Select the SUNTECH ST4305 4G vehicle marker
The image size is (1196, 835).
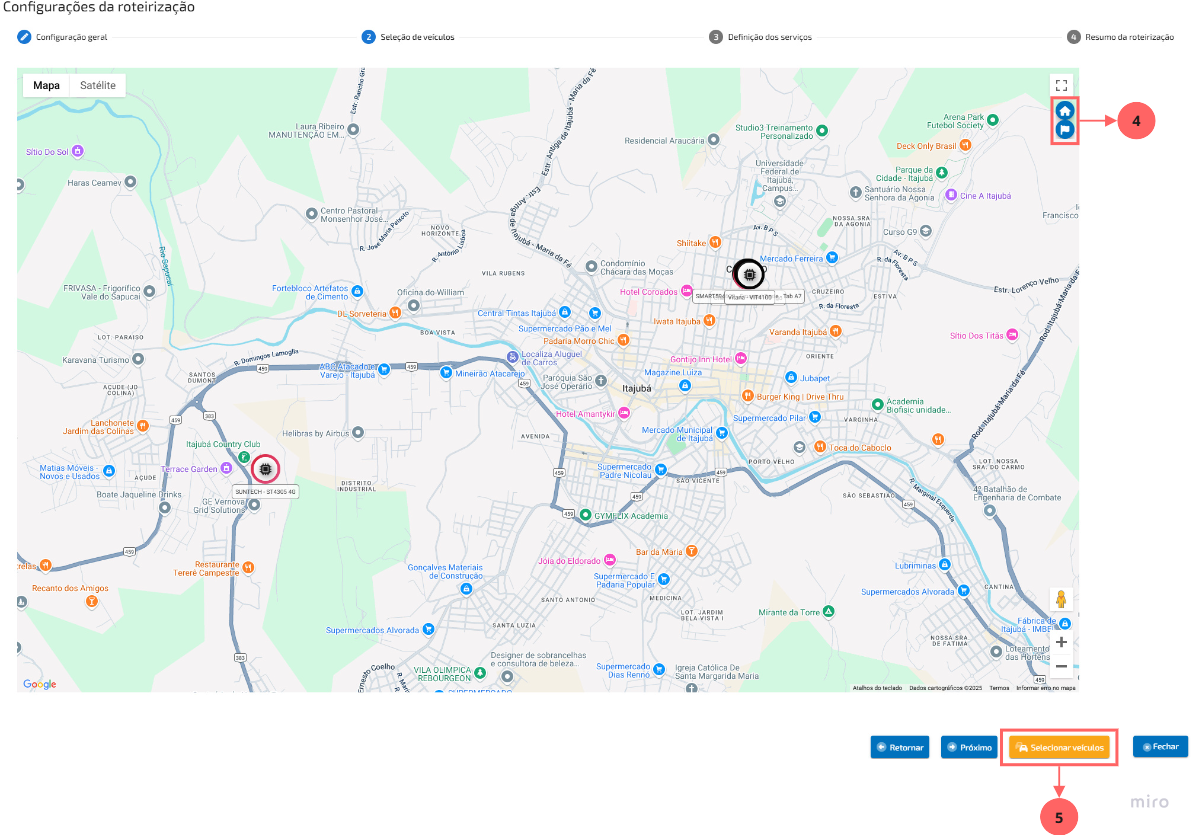(x=265, y=469)
